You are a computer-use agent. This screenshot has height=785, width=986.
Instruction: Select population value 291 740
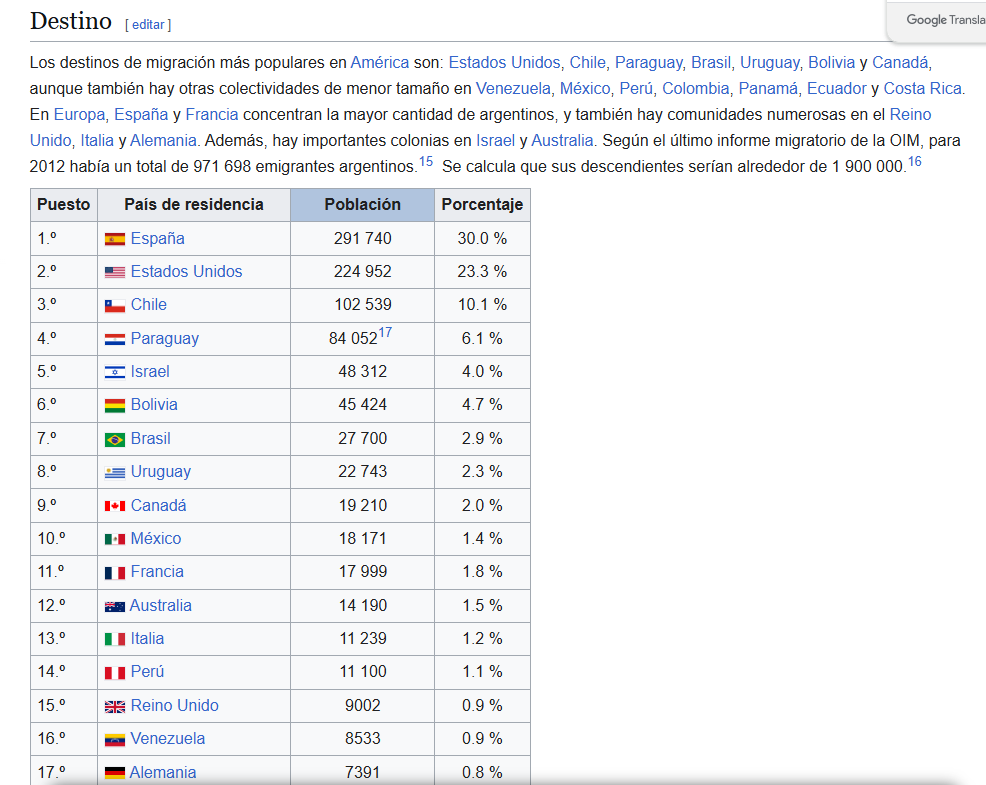pos(362,238)
